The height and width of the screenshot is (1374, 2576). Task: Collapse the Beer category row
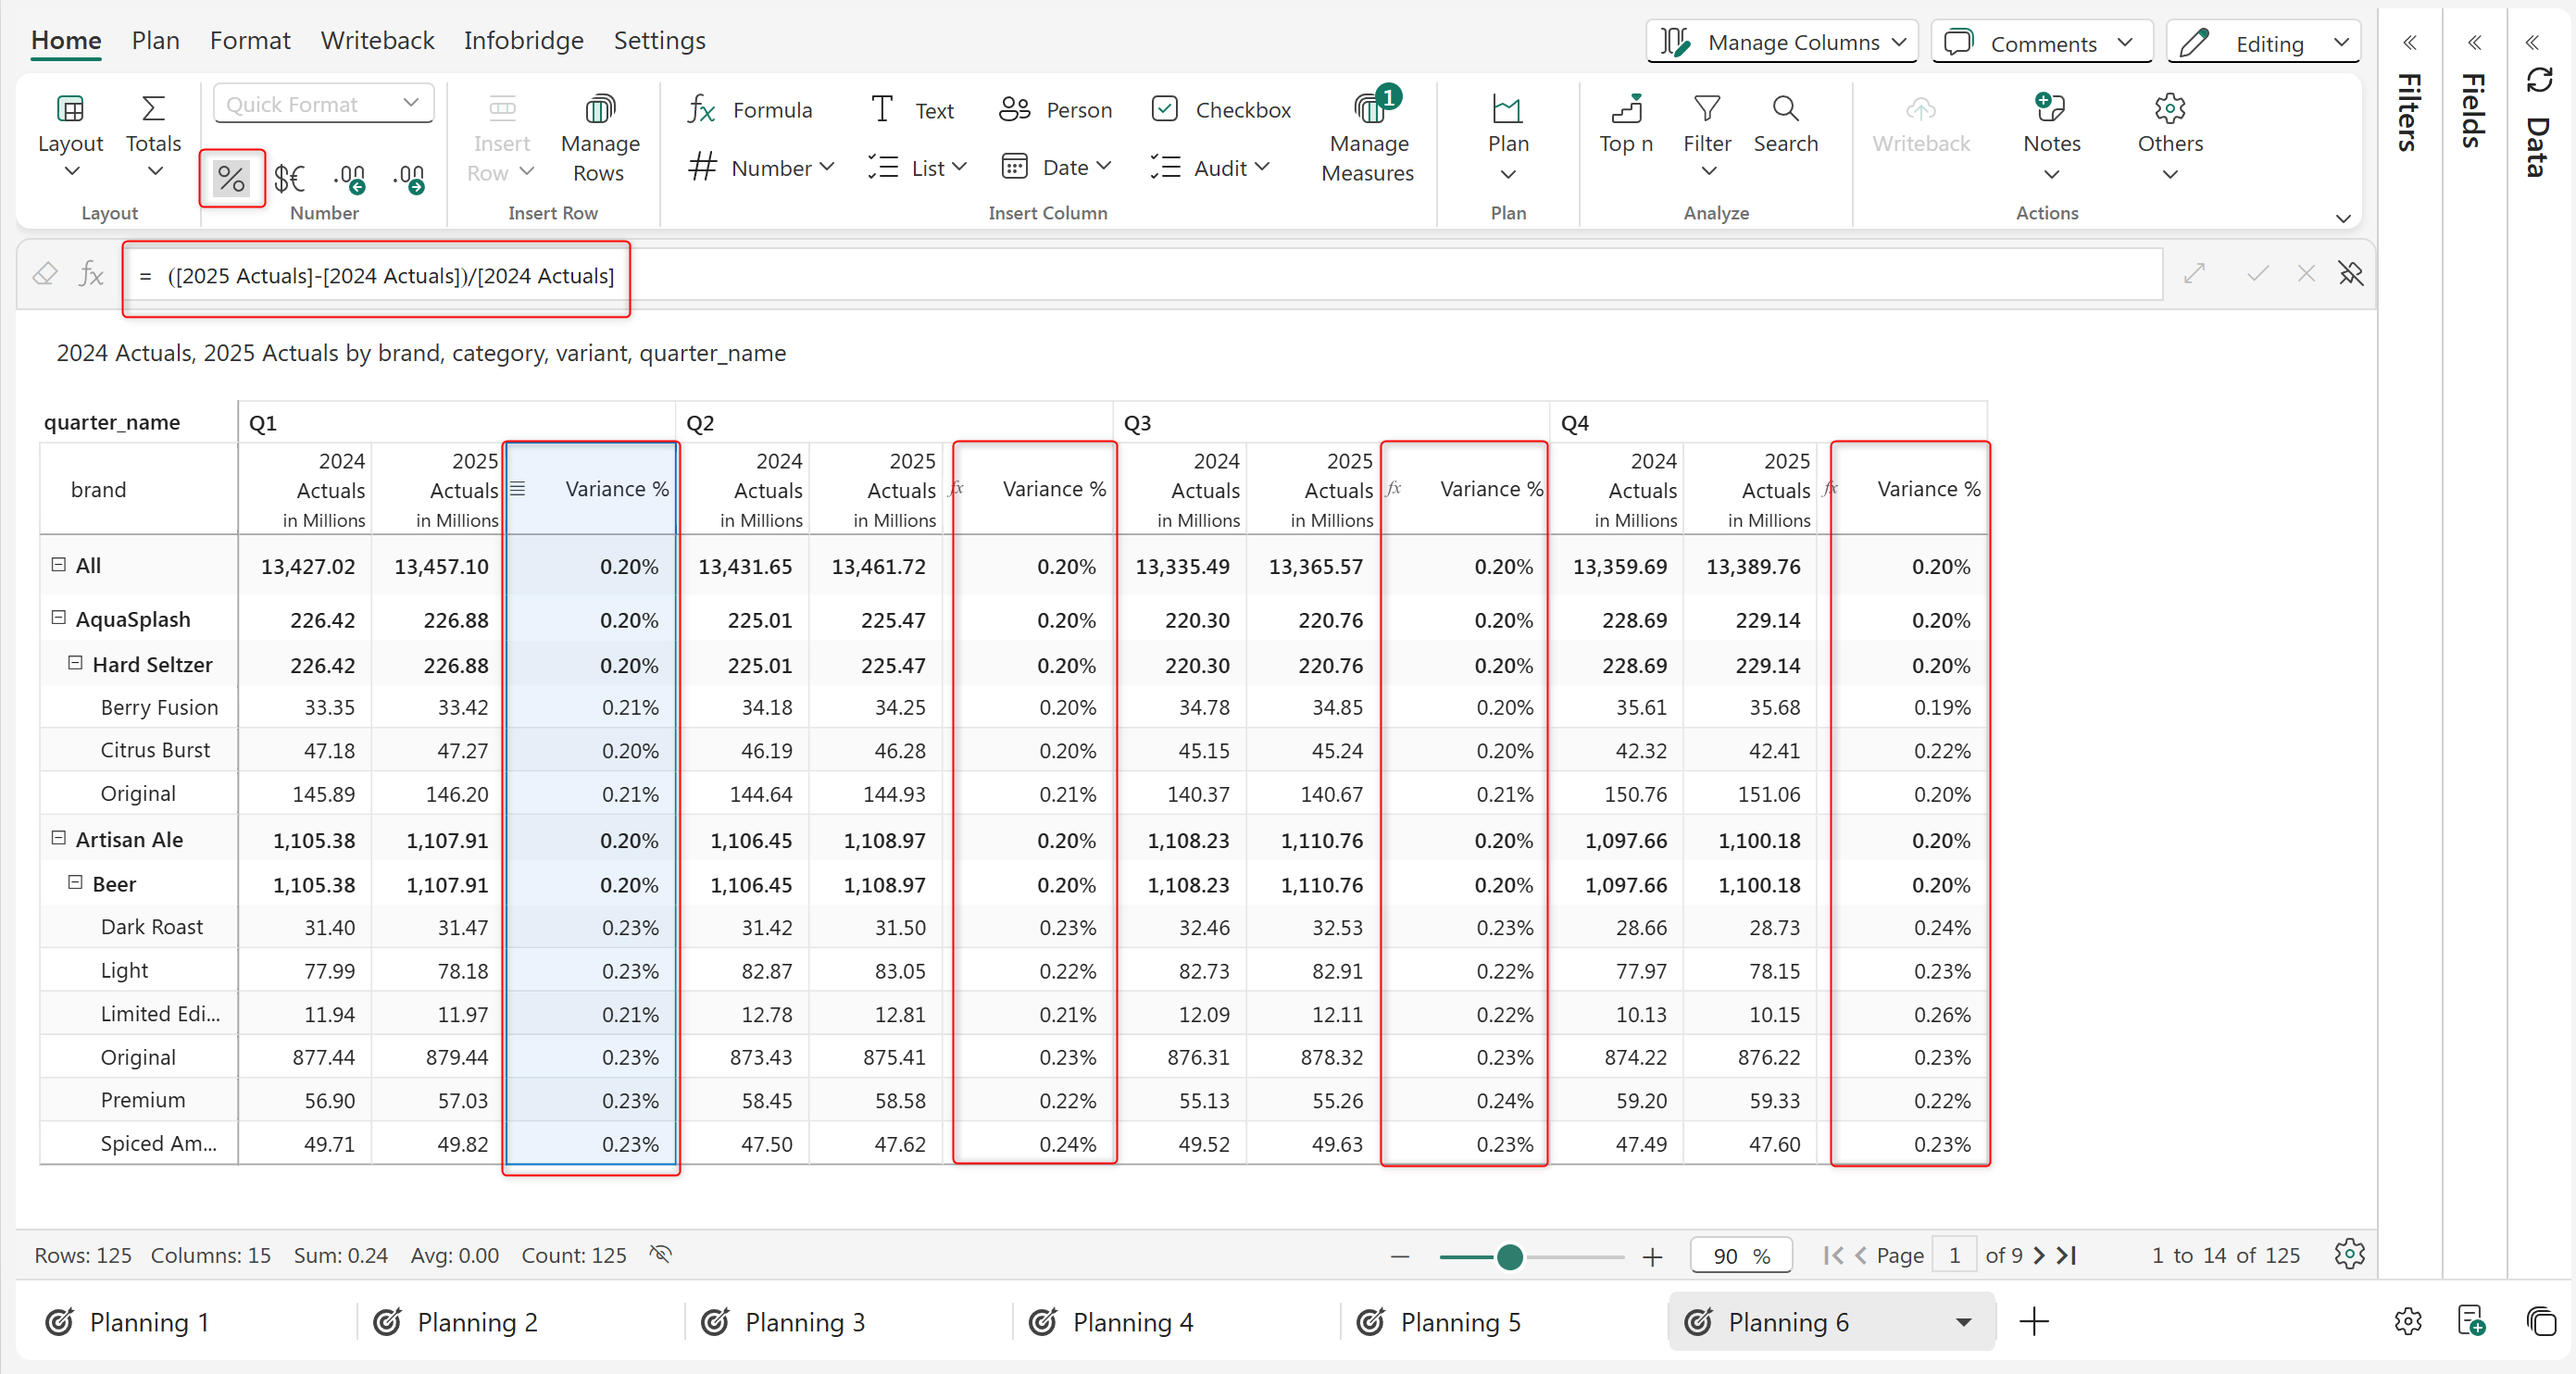point(75,883)
